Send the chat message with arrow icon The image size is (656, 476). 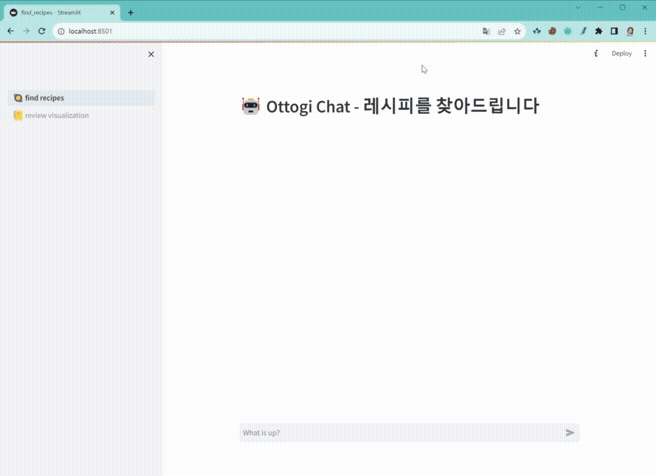tap(570, 432)
